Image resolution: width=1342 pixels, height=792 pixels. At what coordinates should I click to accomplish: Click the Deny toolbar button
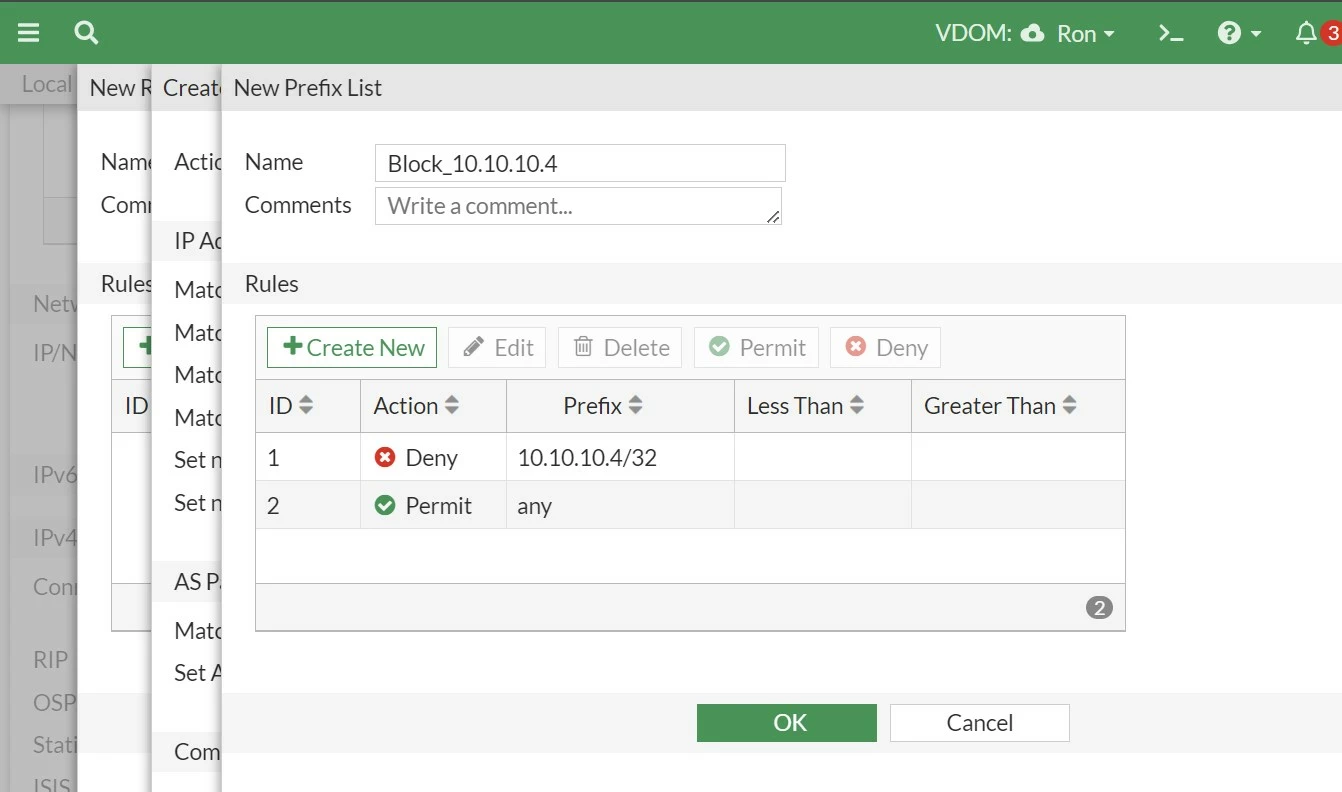pos(885,347)
